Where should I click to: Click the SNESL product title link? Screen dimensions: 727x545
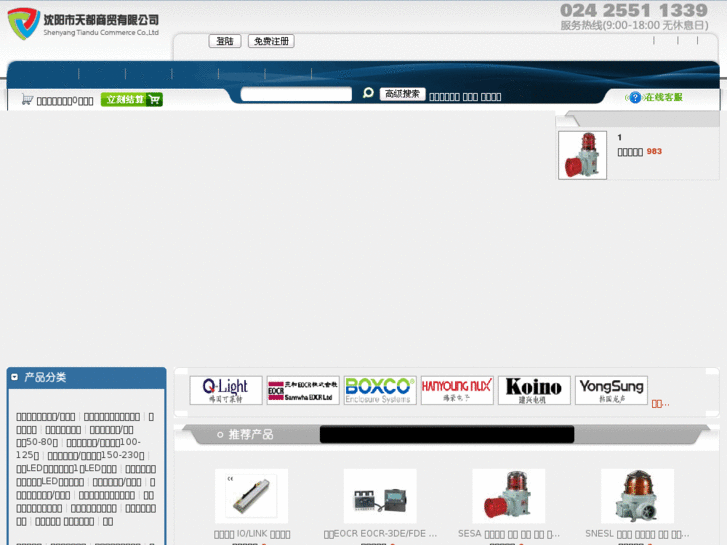637,534
